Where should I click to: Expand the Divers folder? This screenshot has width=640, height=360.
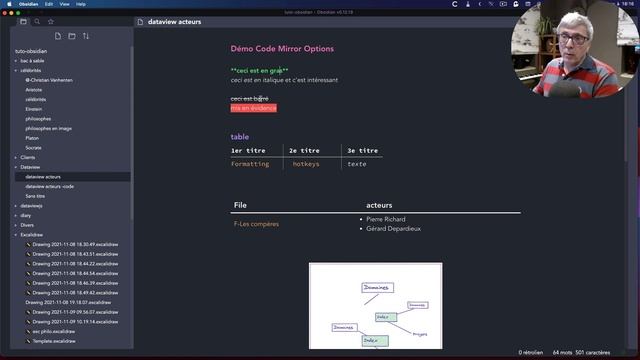[x=27, y=225]
